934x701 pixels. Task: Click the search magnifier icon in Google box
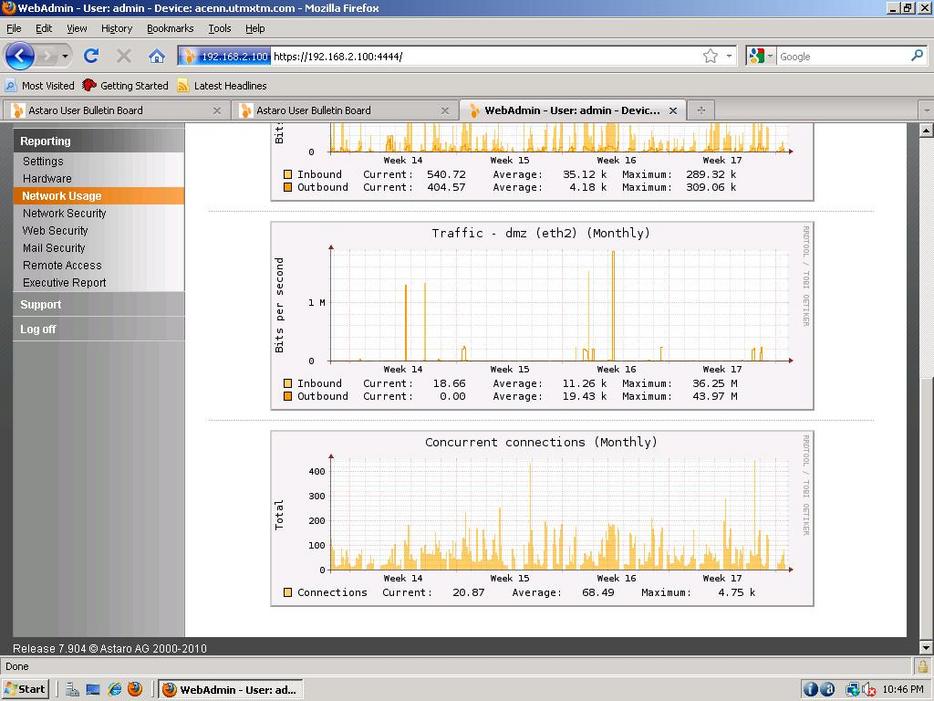(x=917, y=56)
